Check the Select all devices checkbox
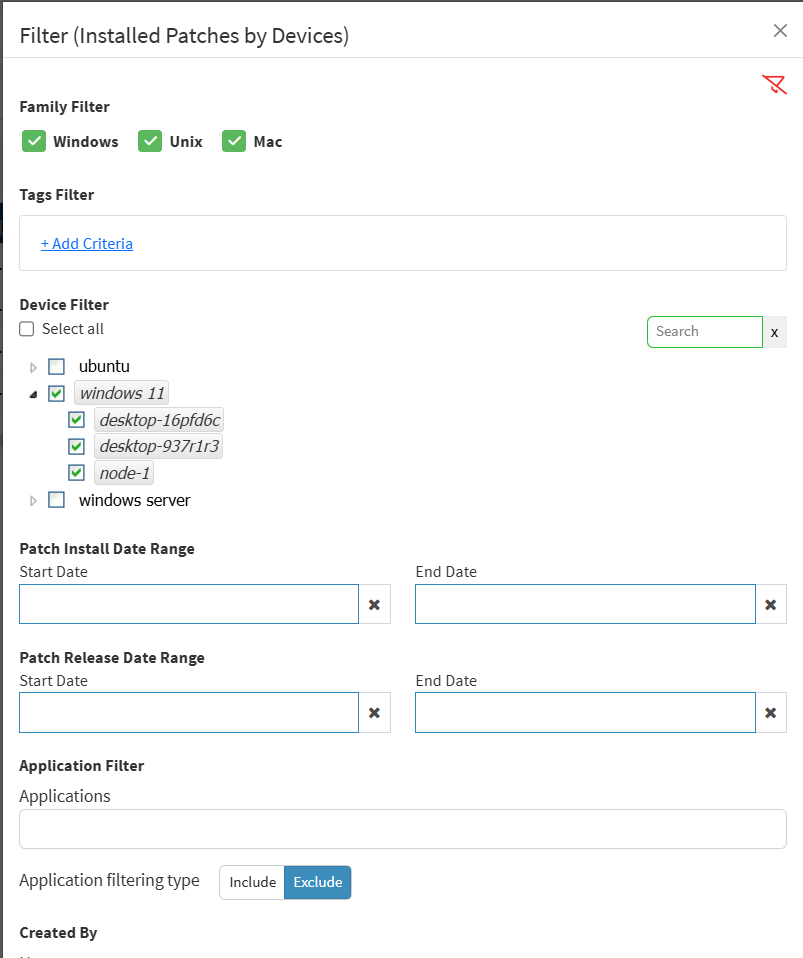803x958 pixels. click(27, 329)
